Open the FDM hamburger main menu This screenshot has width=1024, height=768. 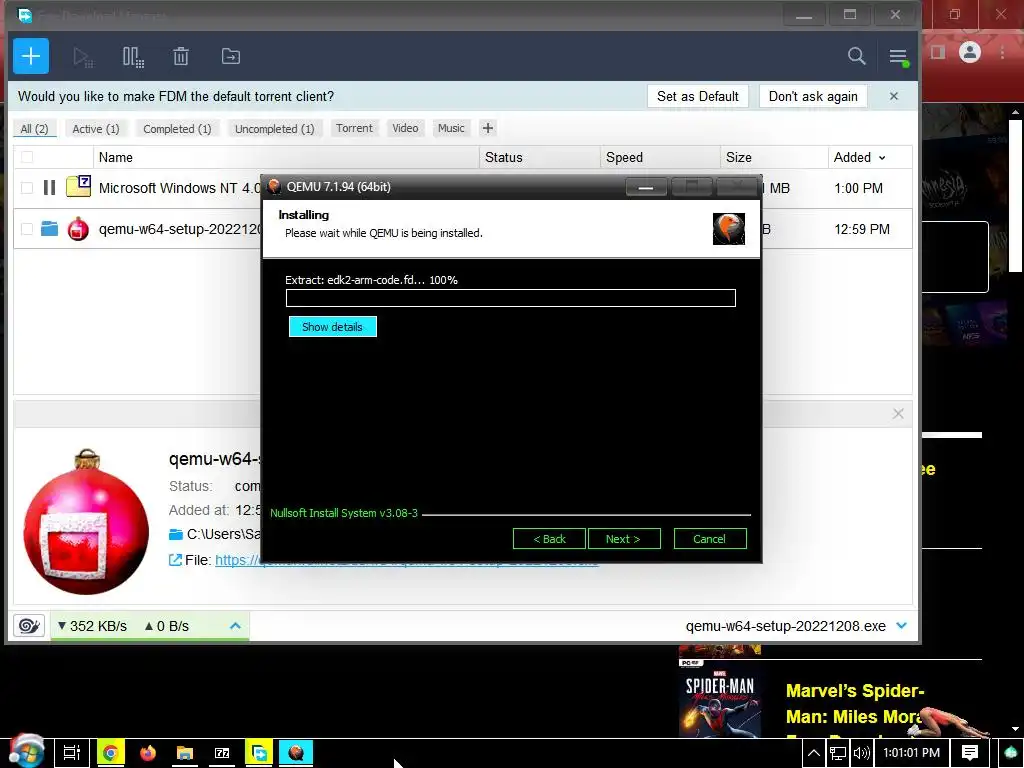[898, 57]
